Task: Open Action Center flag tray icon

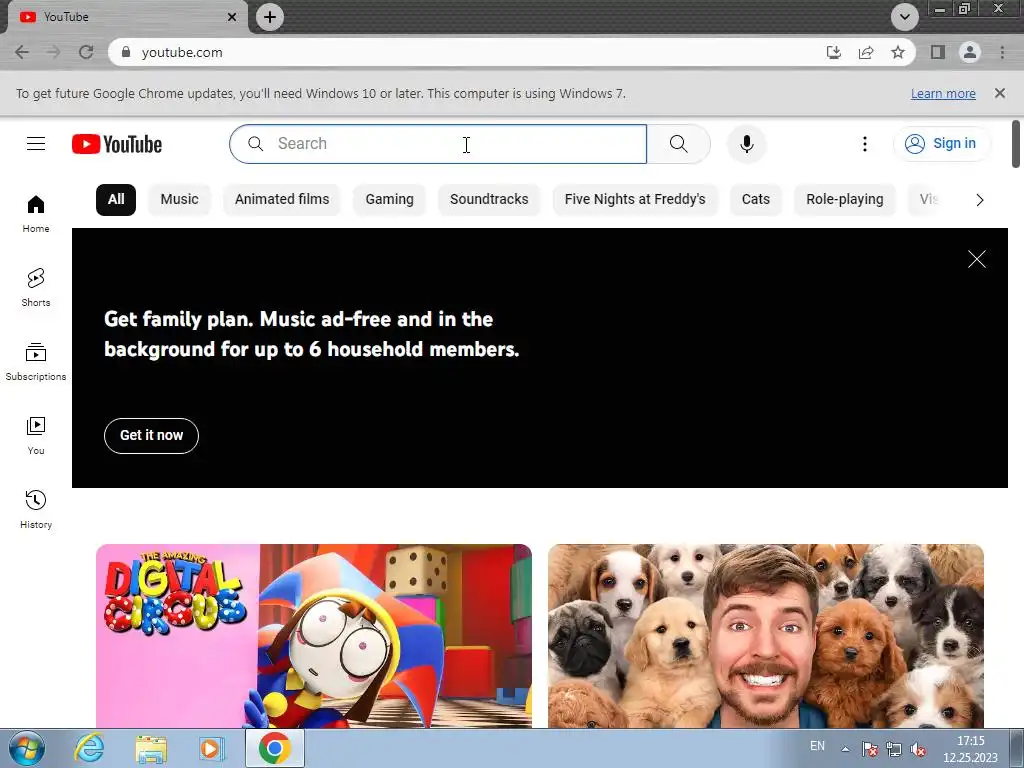Action: [870, 749]
